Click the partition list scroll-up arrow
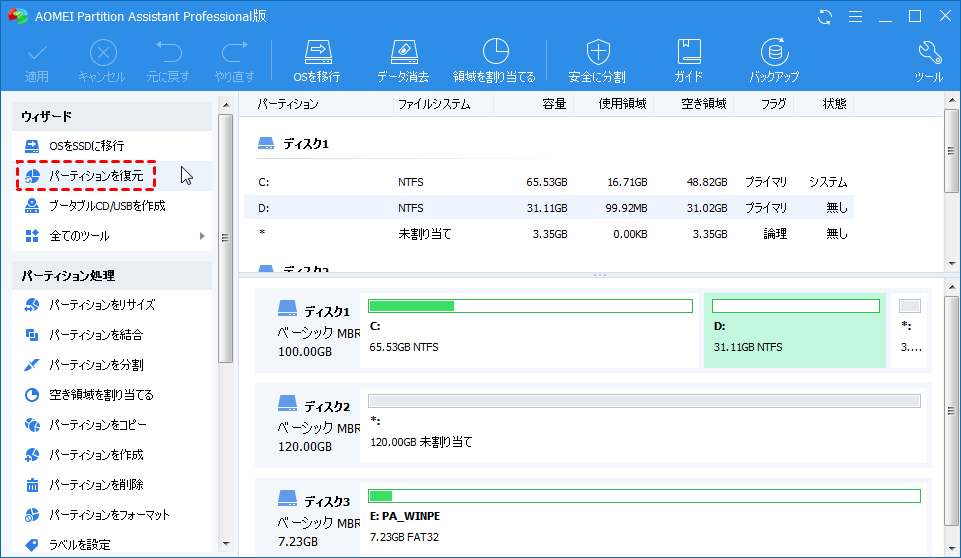 pos(952,100)
